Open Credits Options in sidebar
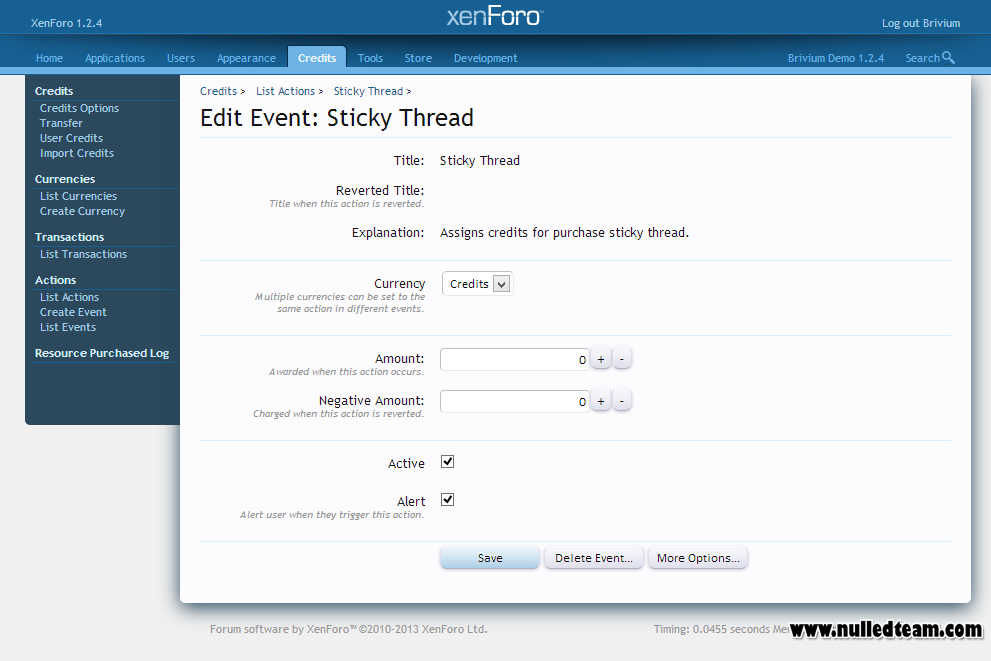The width and height of the screenshot is (991, 661). click(x=80, y=108)
